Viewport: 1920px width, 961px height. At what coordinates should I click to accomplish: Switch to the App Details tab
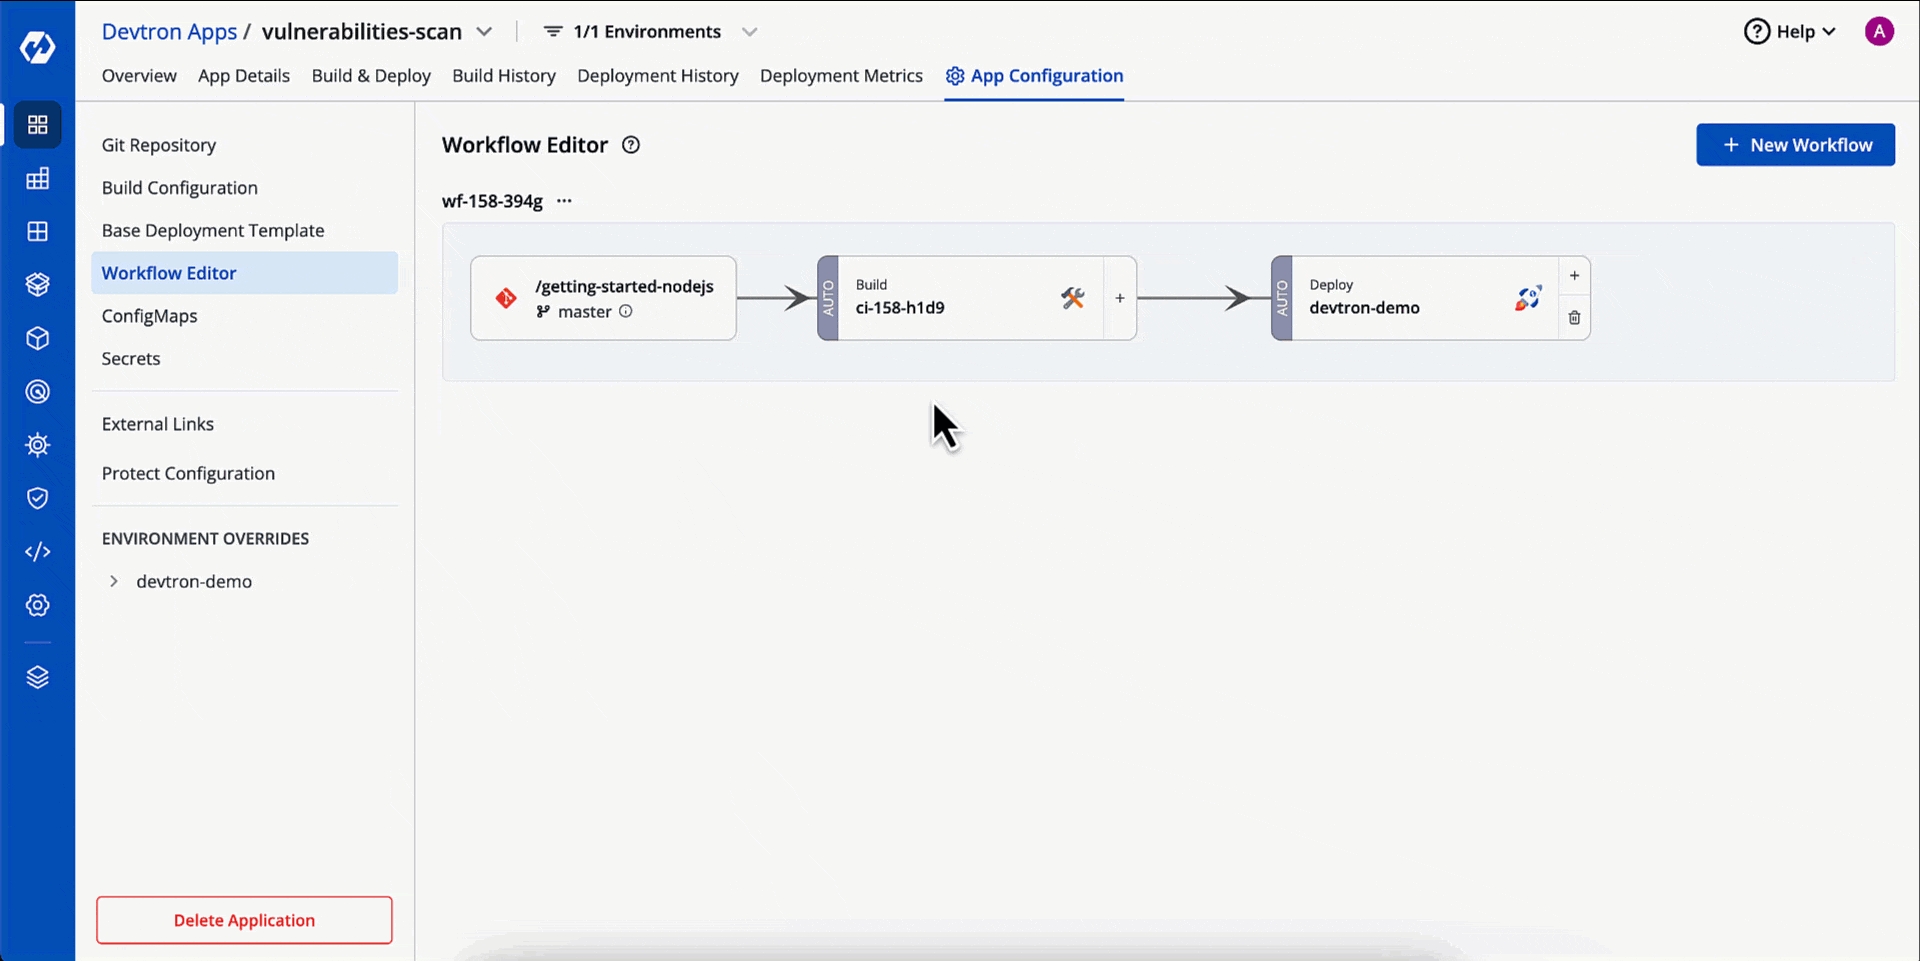click(244, 76)
